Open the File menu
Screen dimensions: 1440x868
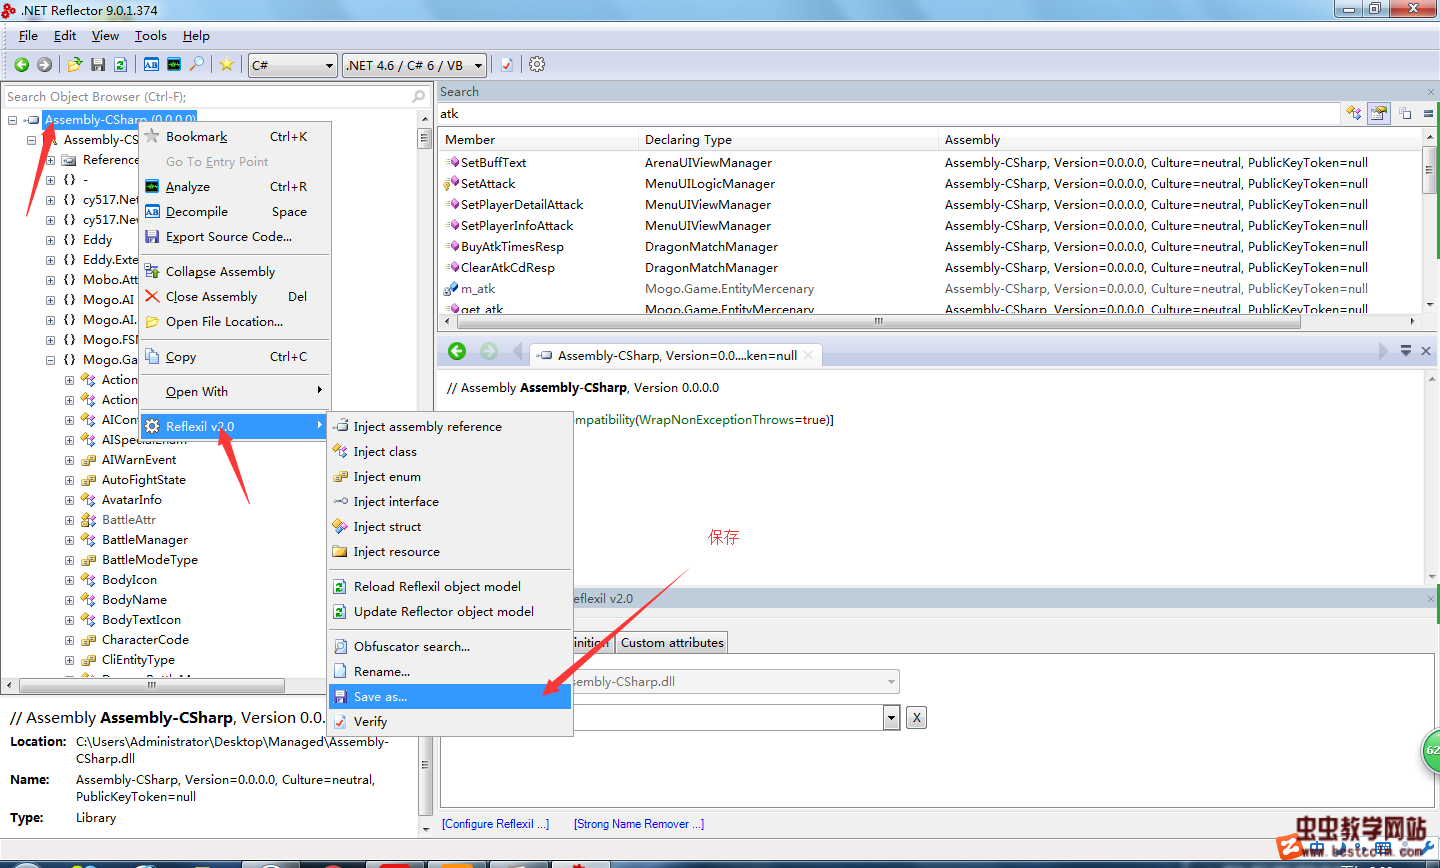(28, 36)
